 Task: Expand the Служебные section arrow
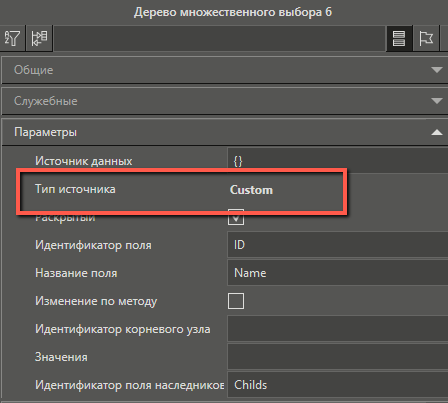[437, 101]
